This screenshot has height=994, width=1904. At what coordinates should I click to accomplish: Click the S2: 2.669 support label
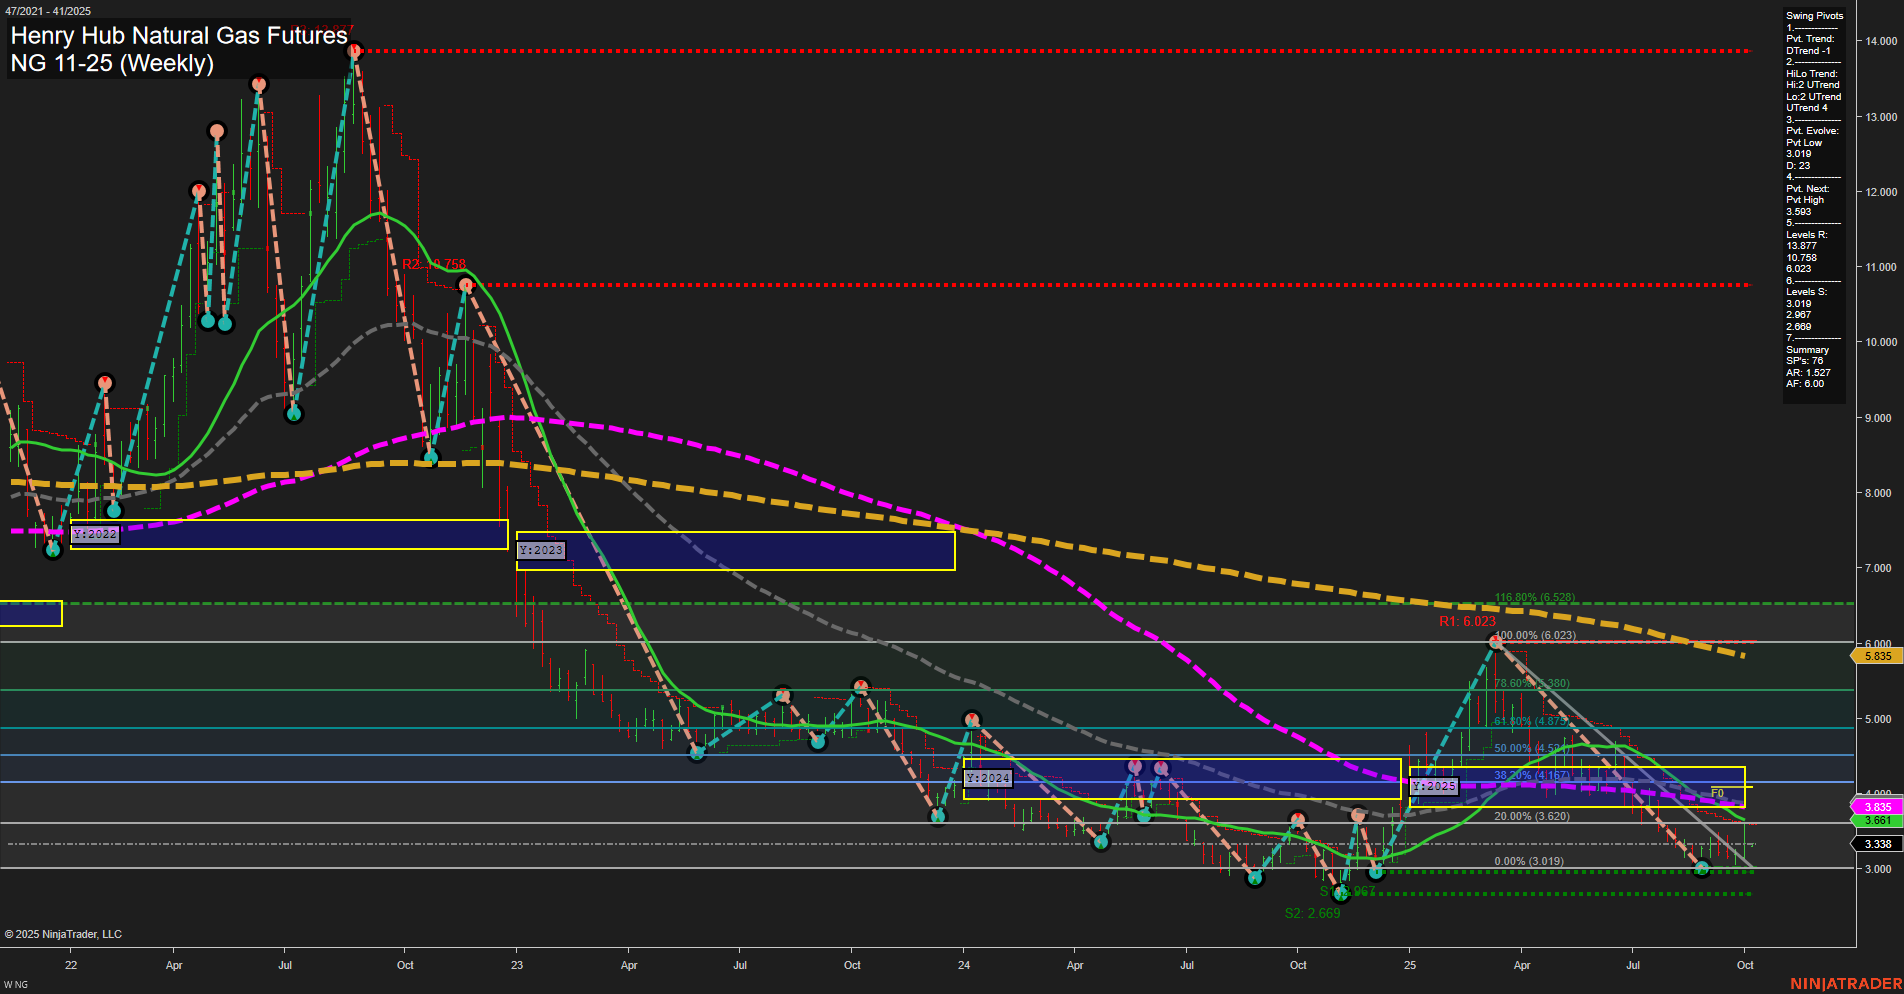[1314, 912]
